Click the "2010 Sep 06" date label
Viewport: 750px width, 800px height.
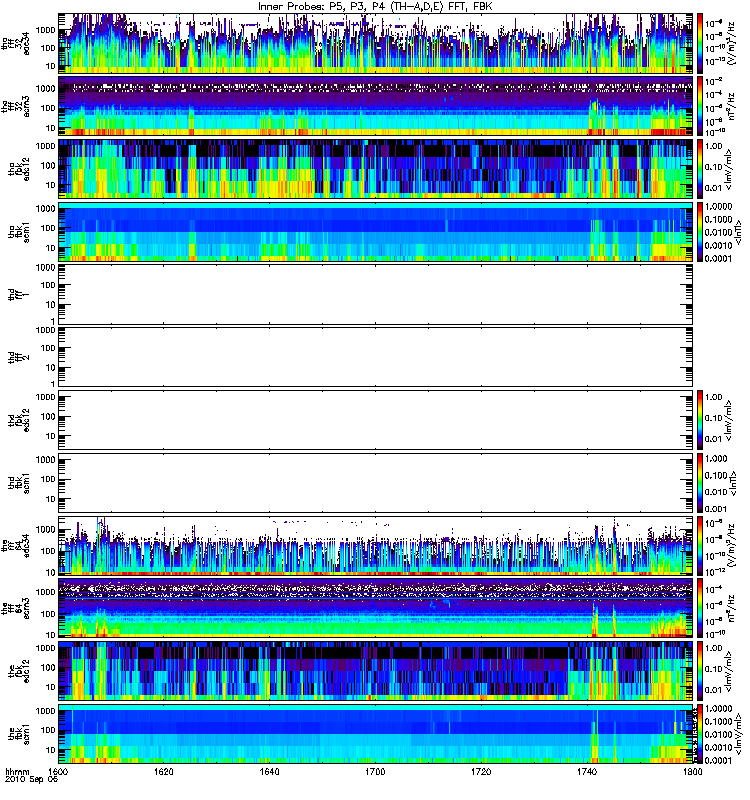31,780
